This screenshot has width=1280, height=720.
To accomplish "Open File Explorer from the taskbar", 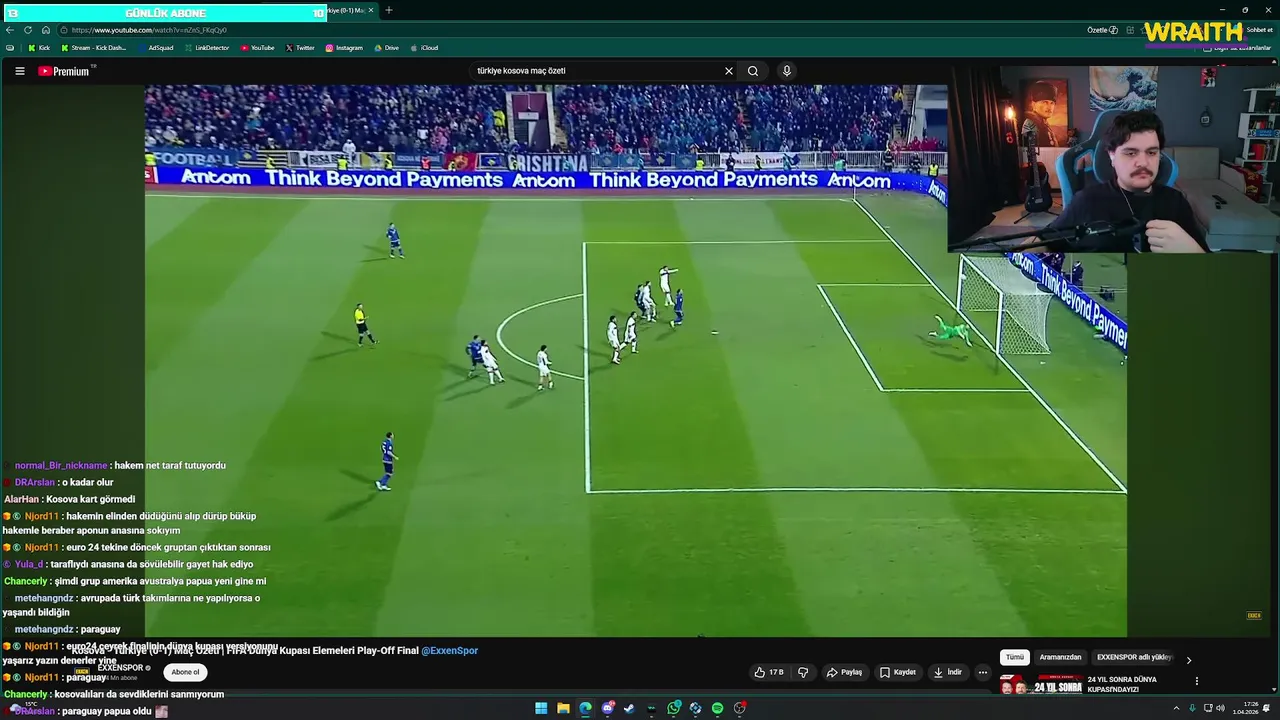I will point(563,708).
